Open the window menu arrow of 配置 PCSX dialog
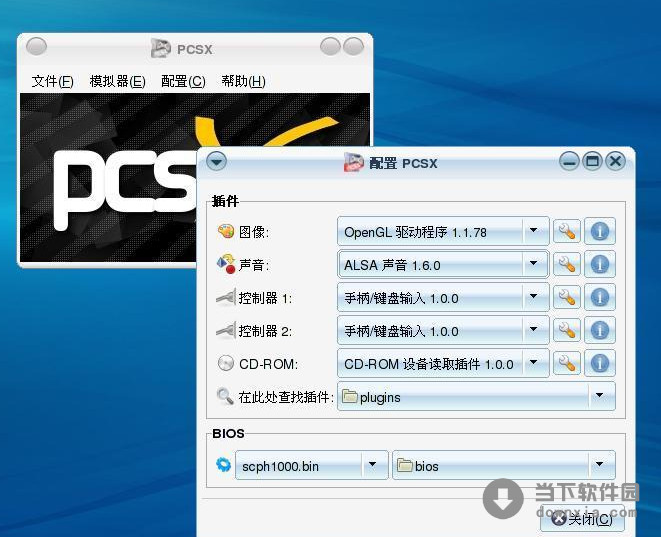The height and width of the screenshot is (537, 661). pyautogui.click(x=216, y=162)
